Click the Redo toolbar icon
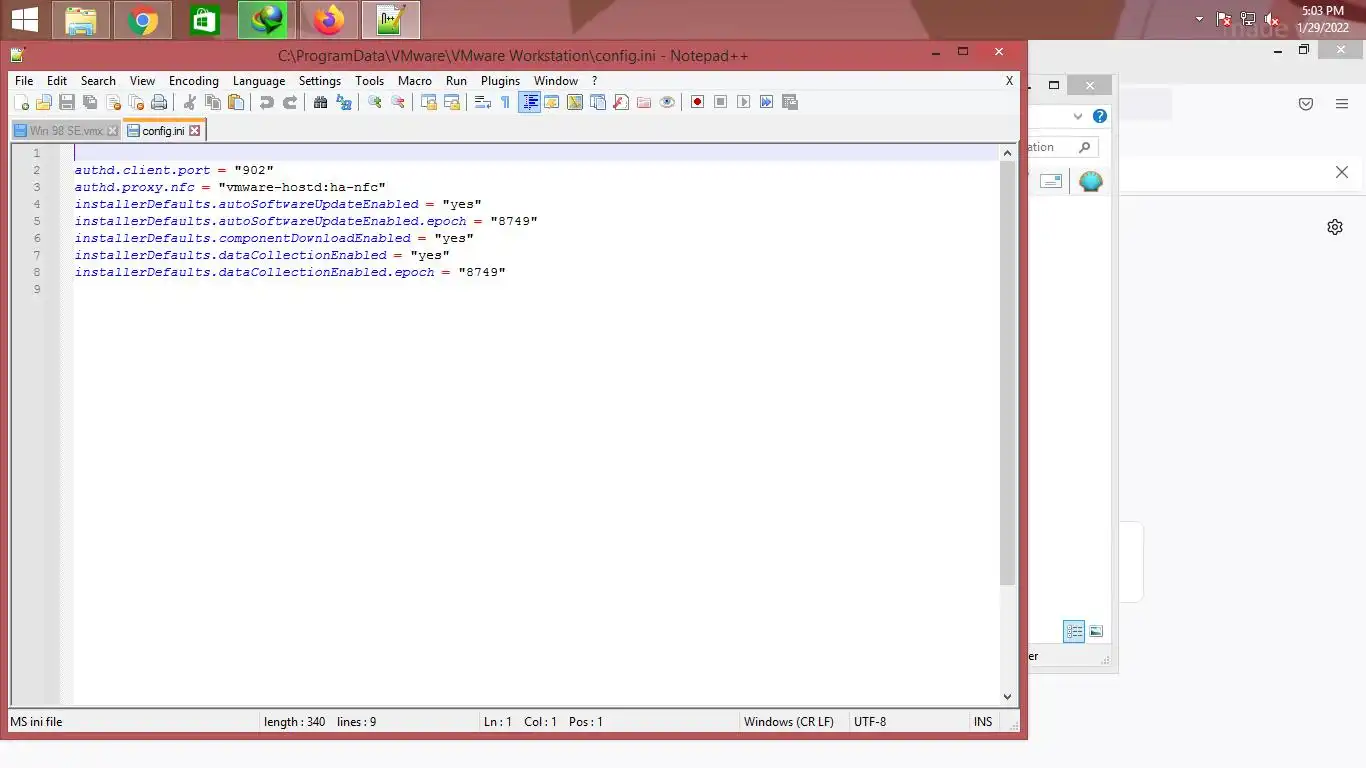The height and width of the screenshot is (768, 1366). pyautogui.click(x=289, y=102)
